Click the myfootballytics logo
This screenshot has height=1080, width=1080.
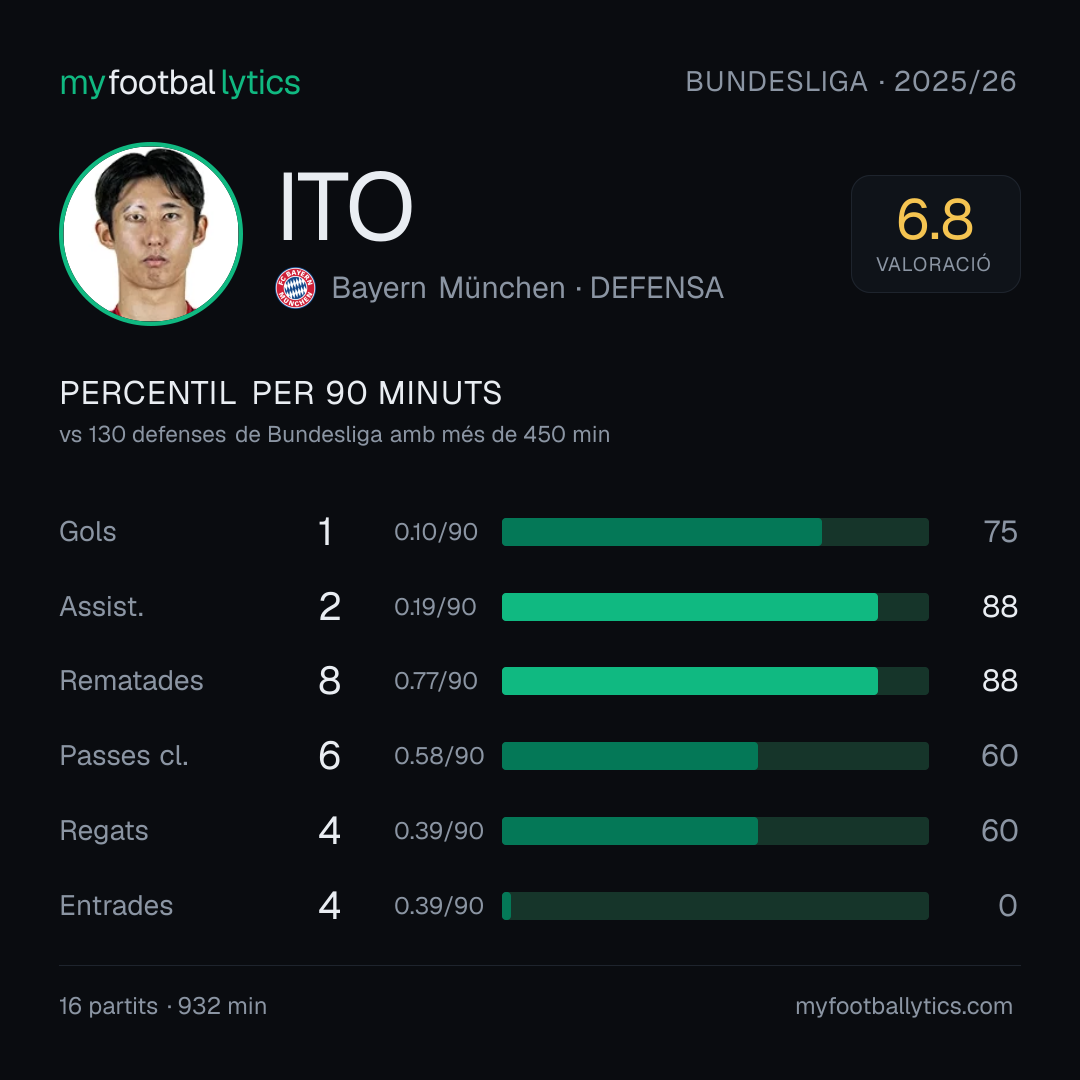click(x=180, y=83)
